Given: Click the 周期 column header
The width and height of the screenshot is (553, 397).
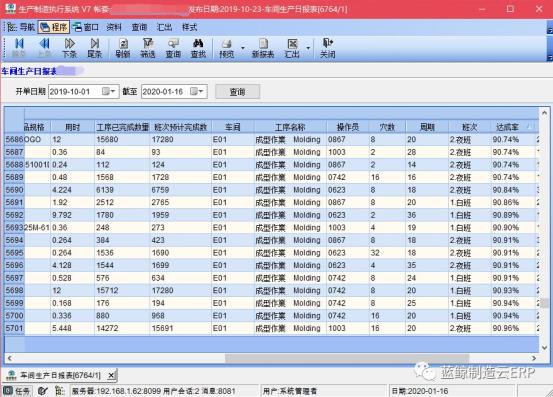Looking at the screenshot, I should tap(427, 127).
